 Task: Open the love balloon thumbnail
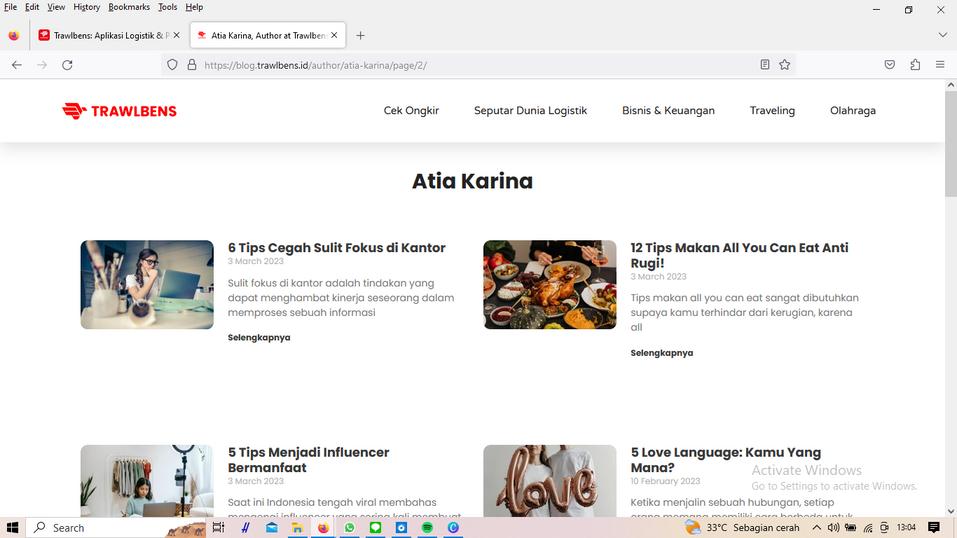point(550,481)
